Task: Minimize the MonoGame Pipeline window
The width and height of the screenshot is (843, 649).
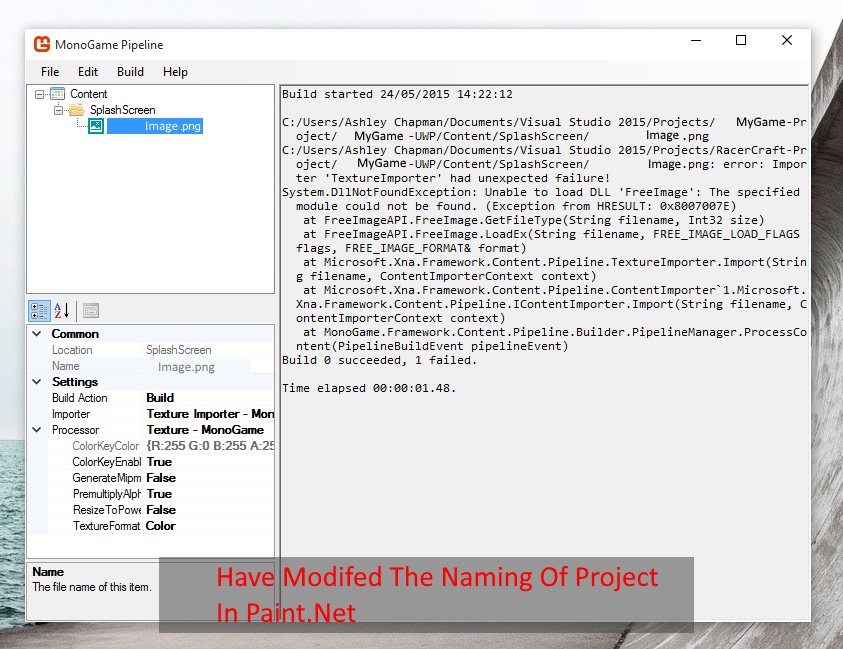Action: click(696, 40)
